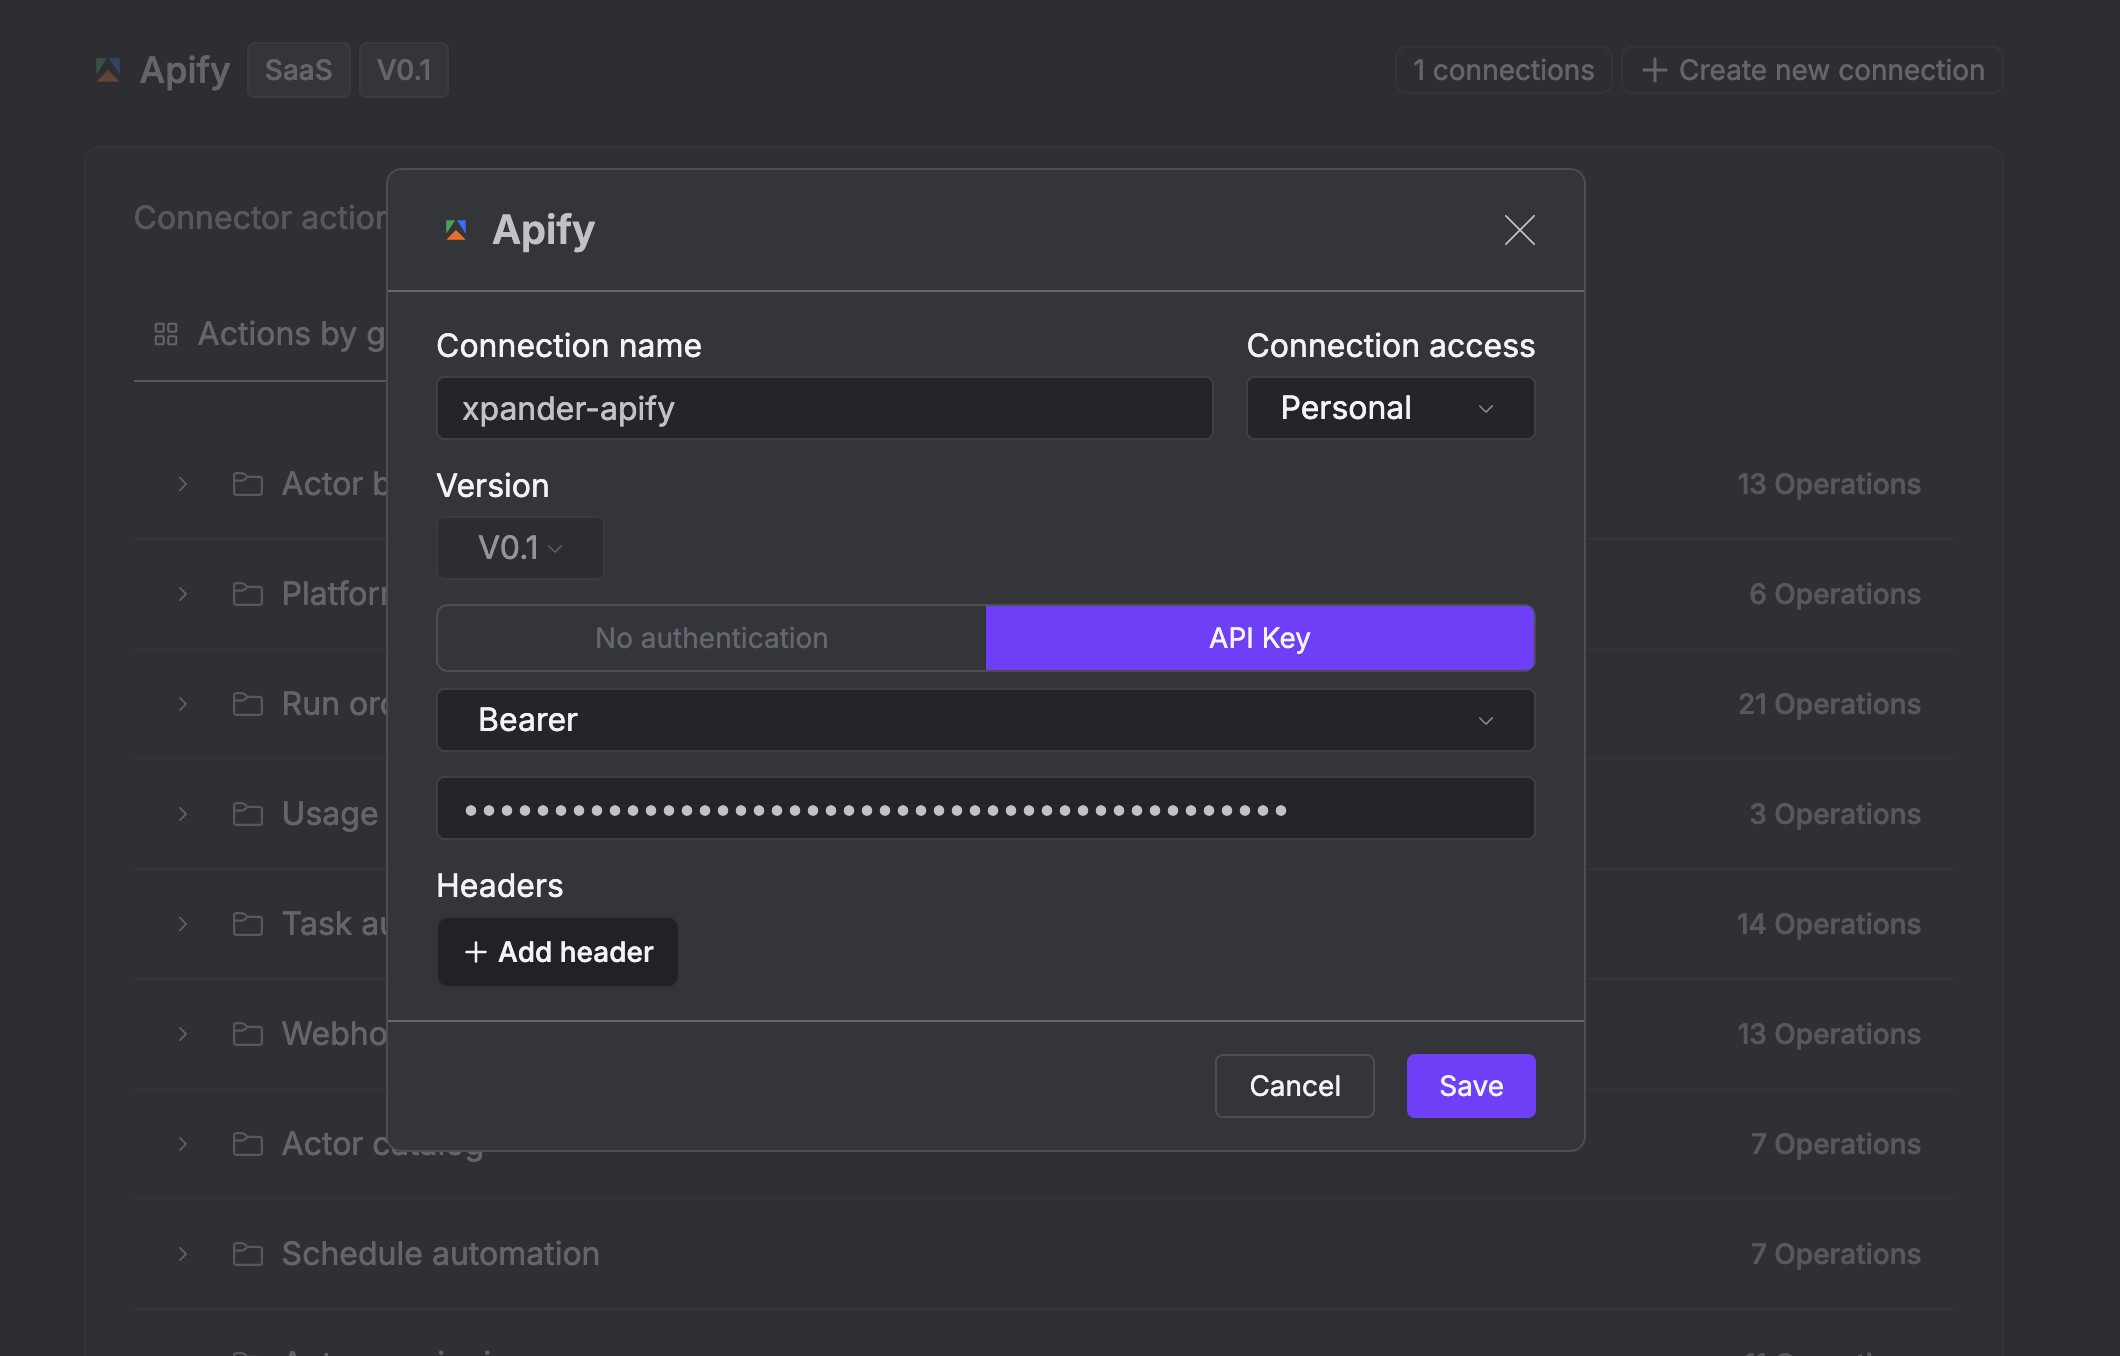Expand the Actor catalog group chevron
The width and height of the screenshot is (2120, 1356).
[183, 1144]
